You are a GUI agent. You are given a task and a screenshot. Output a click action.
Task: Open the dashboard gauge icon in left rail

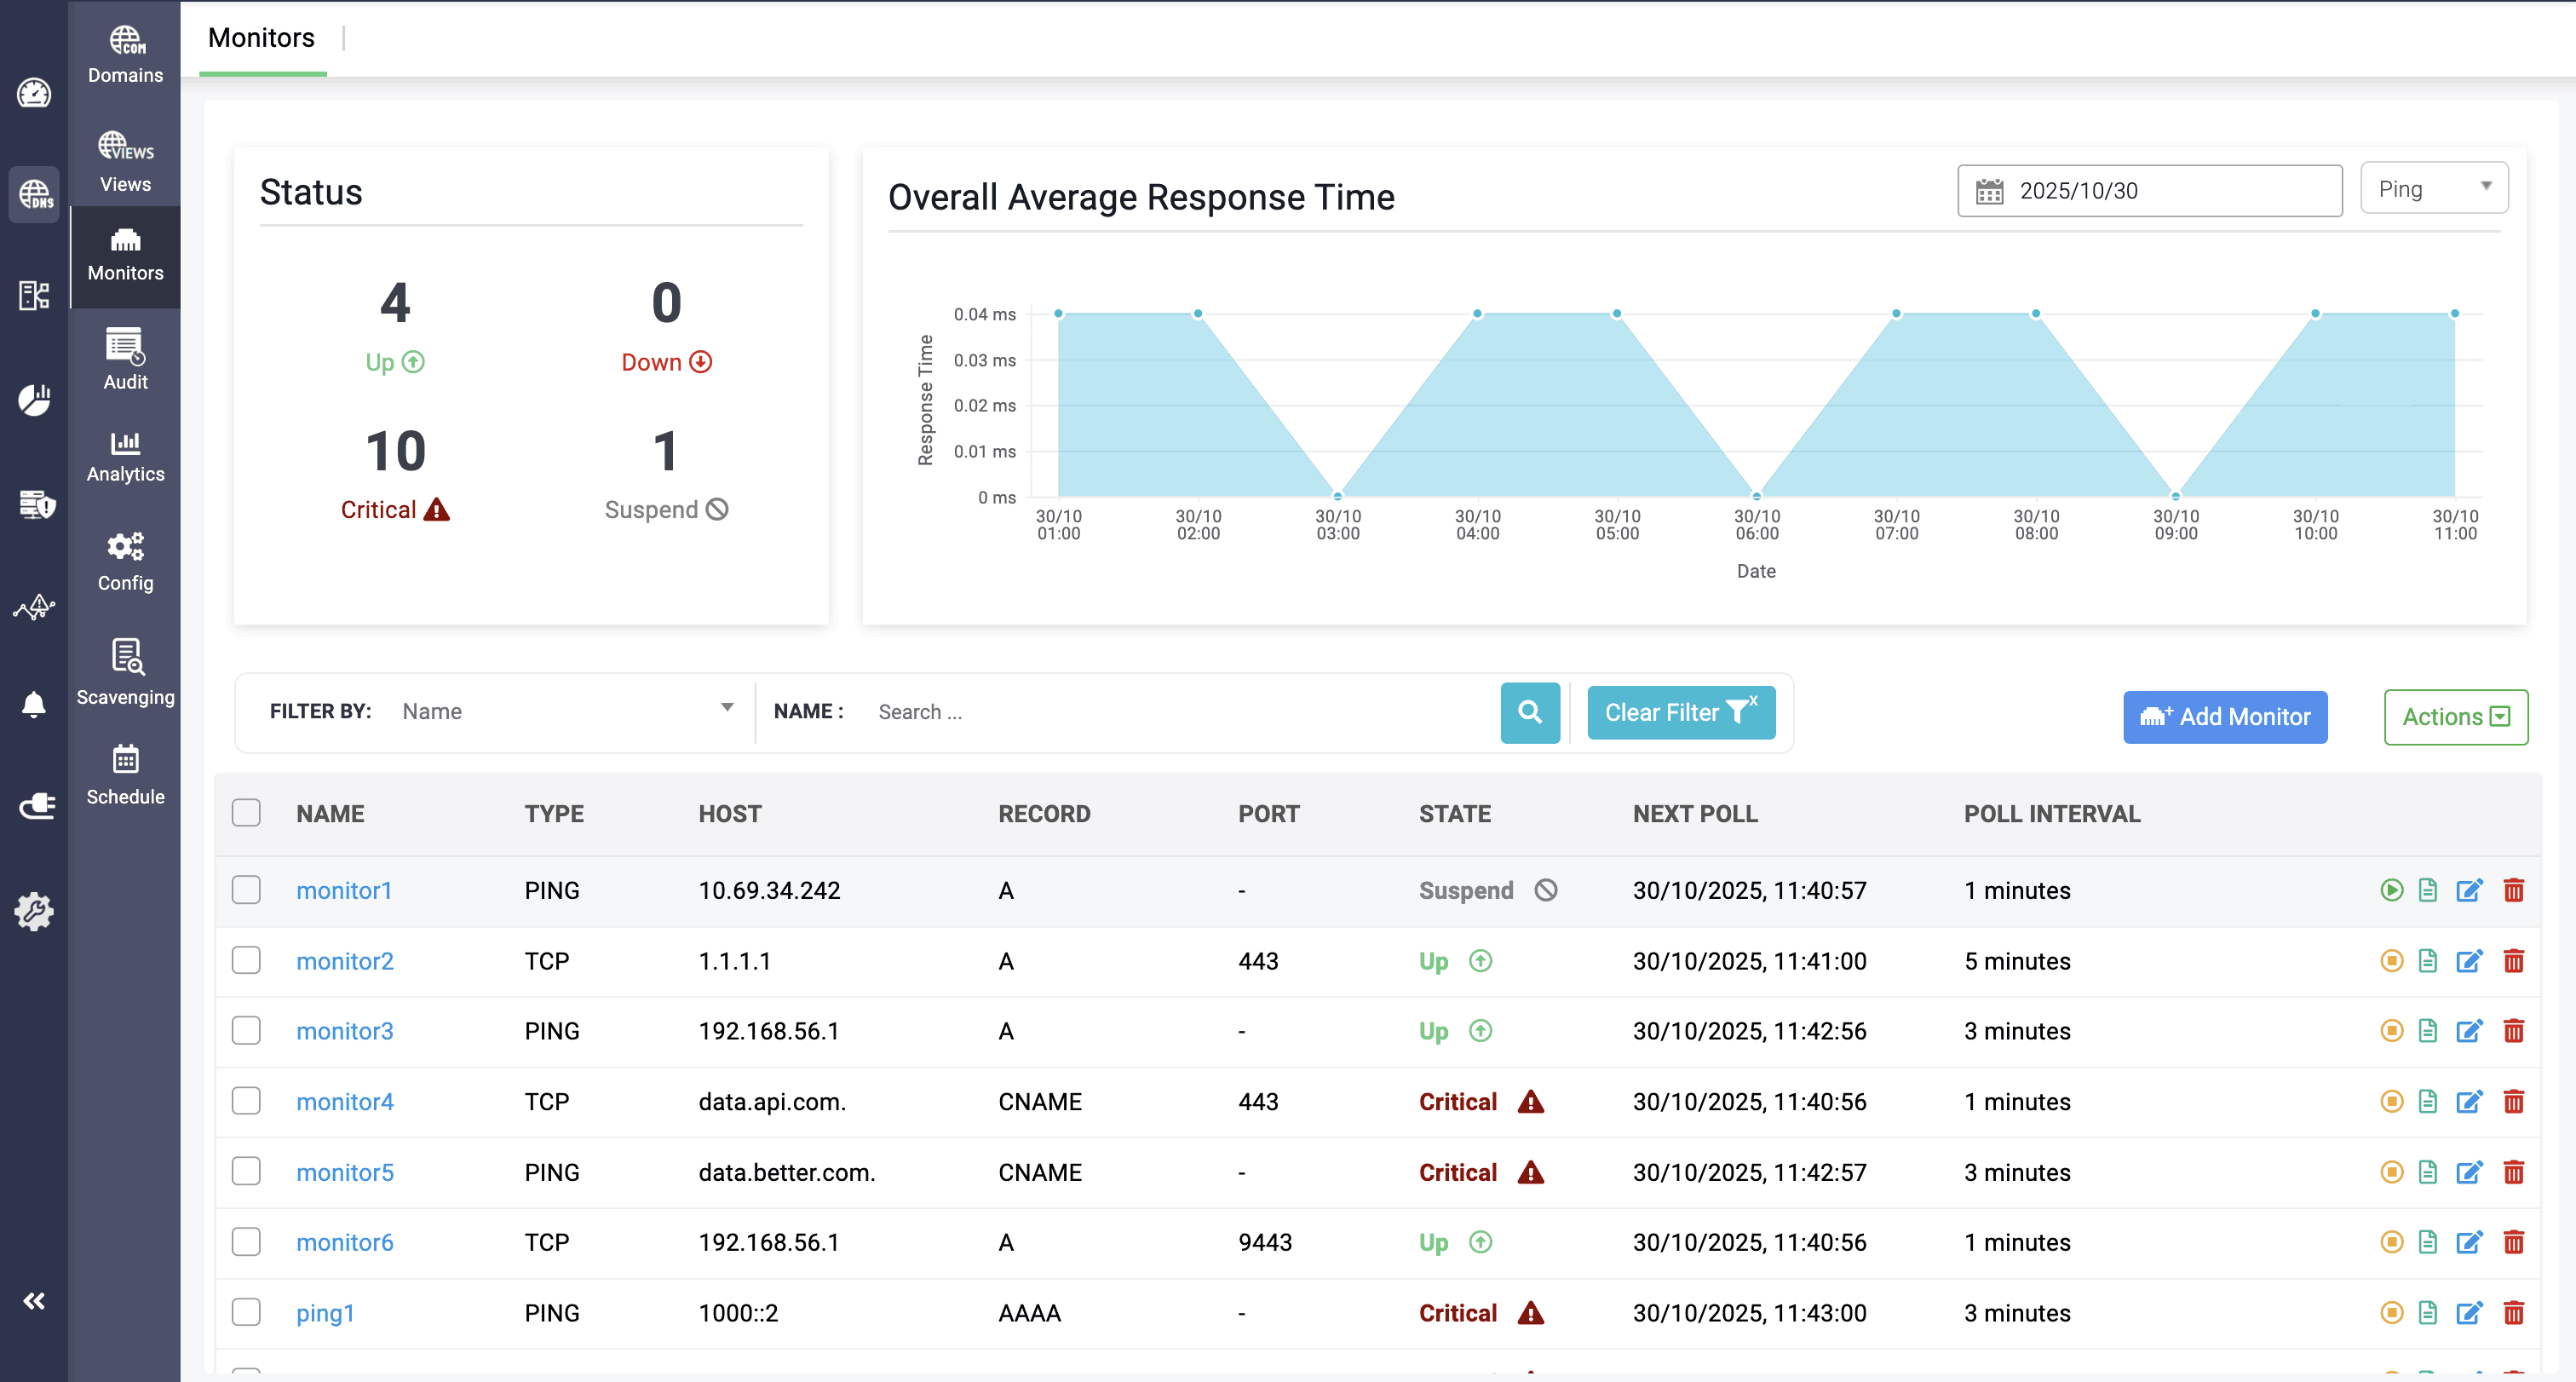tap(34, 93)
